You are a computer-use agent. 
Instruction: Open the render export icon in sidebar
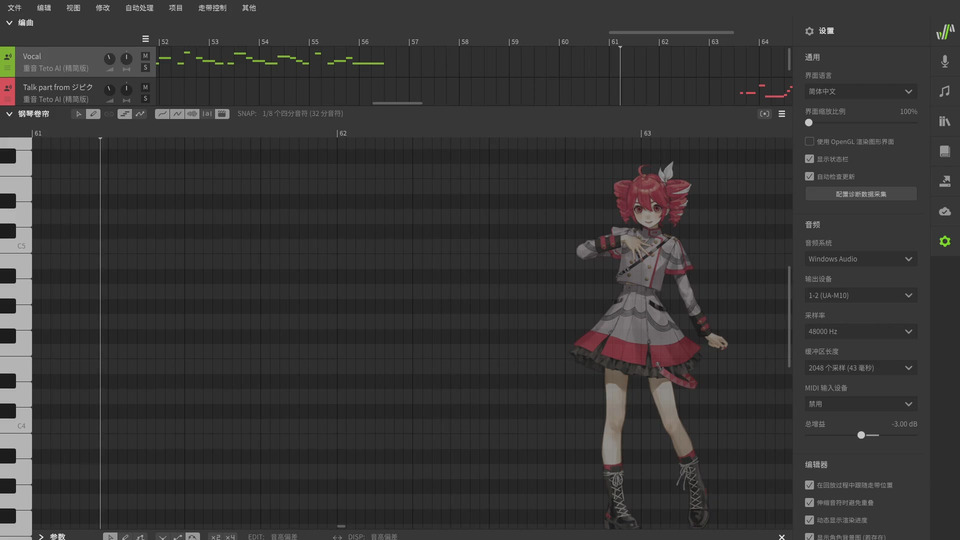[945, 181]
